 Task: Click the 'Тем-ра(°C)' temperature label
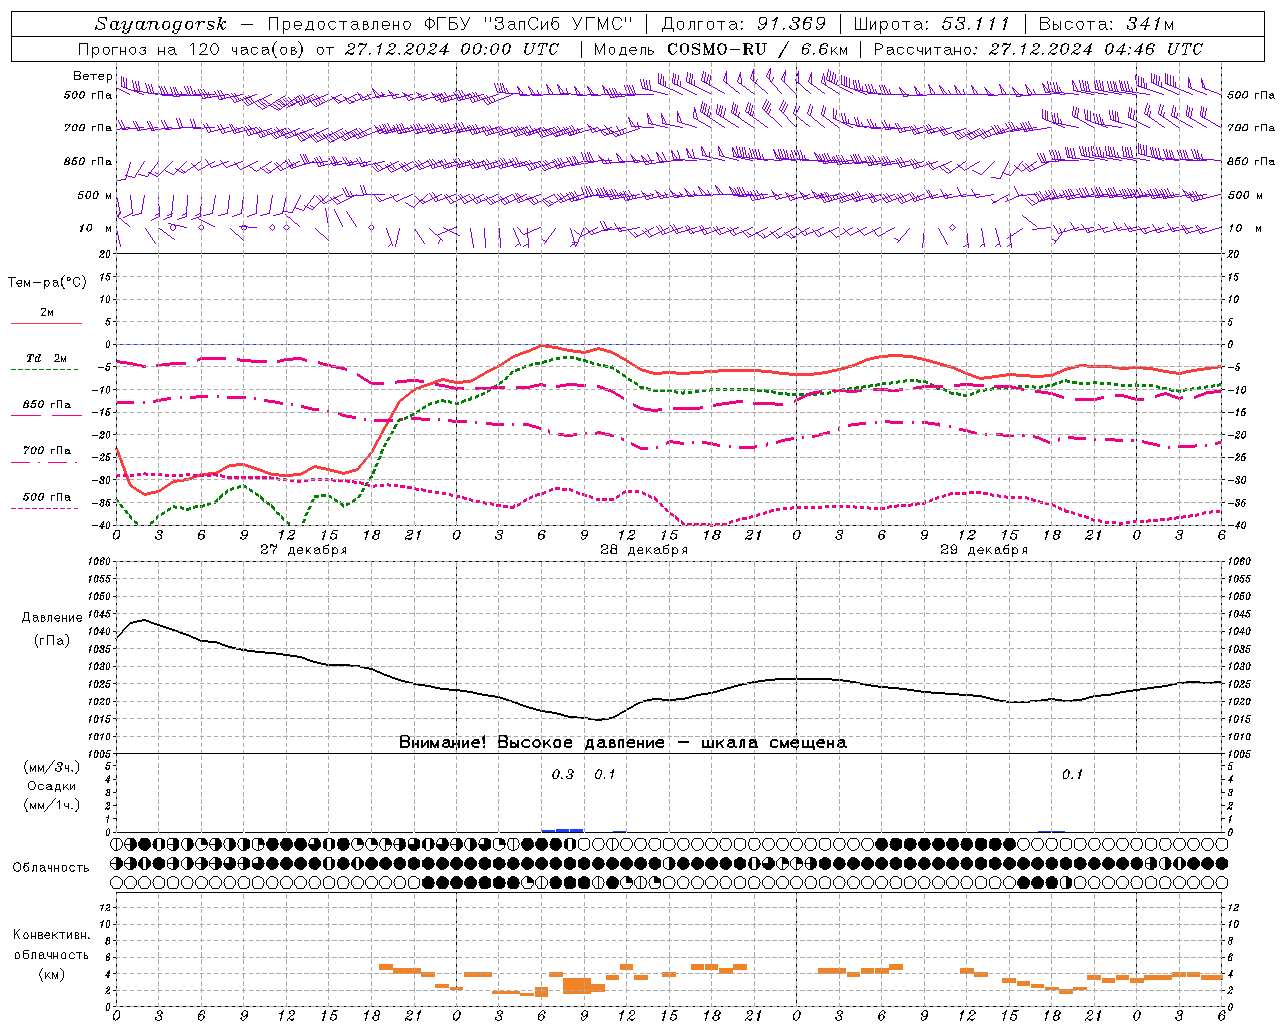coord(47,283)
